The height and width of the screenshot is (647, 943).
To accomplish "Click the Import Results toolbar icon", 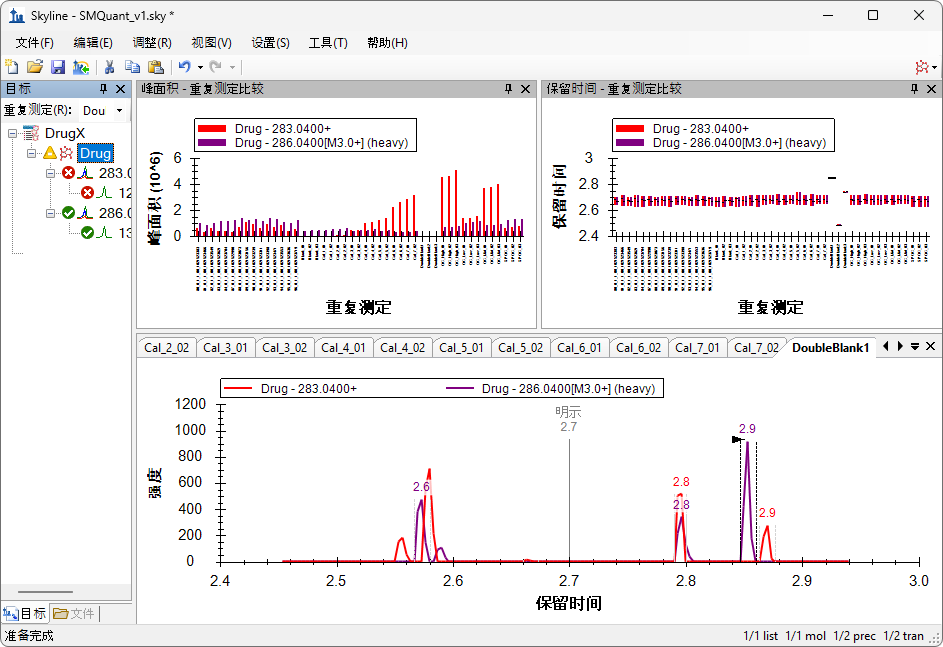I will [x=81, y=67].
